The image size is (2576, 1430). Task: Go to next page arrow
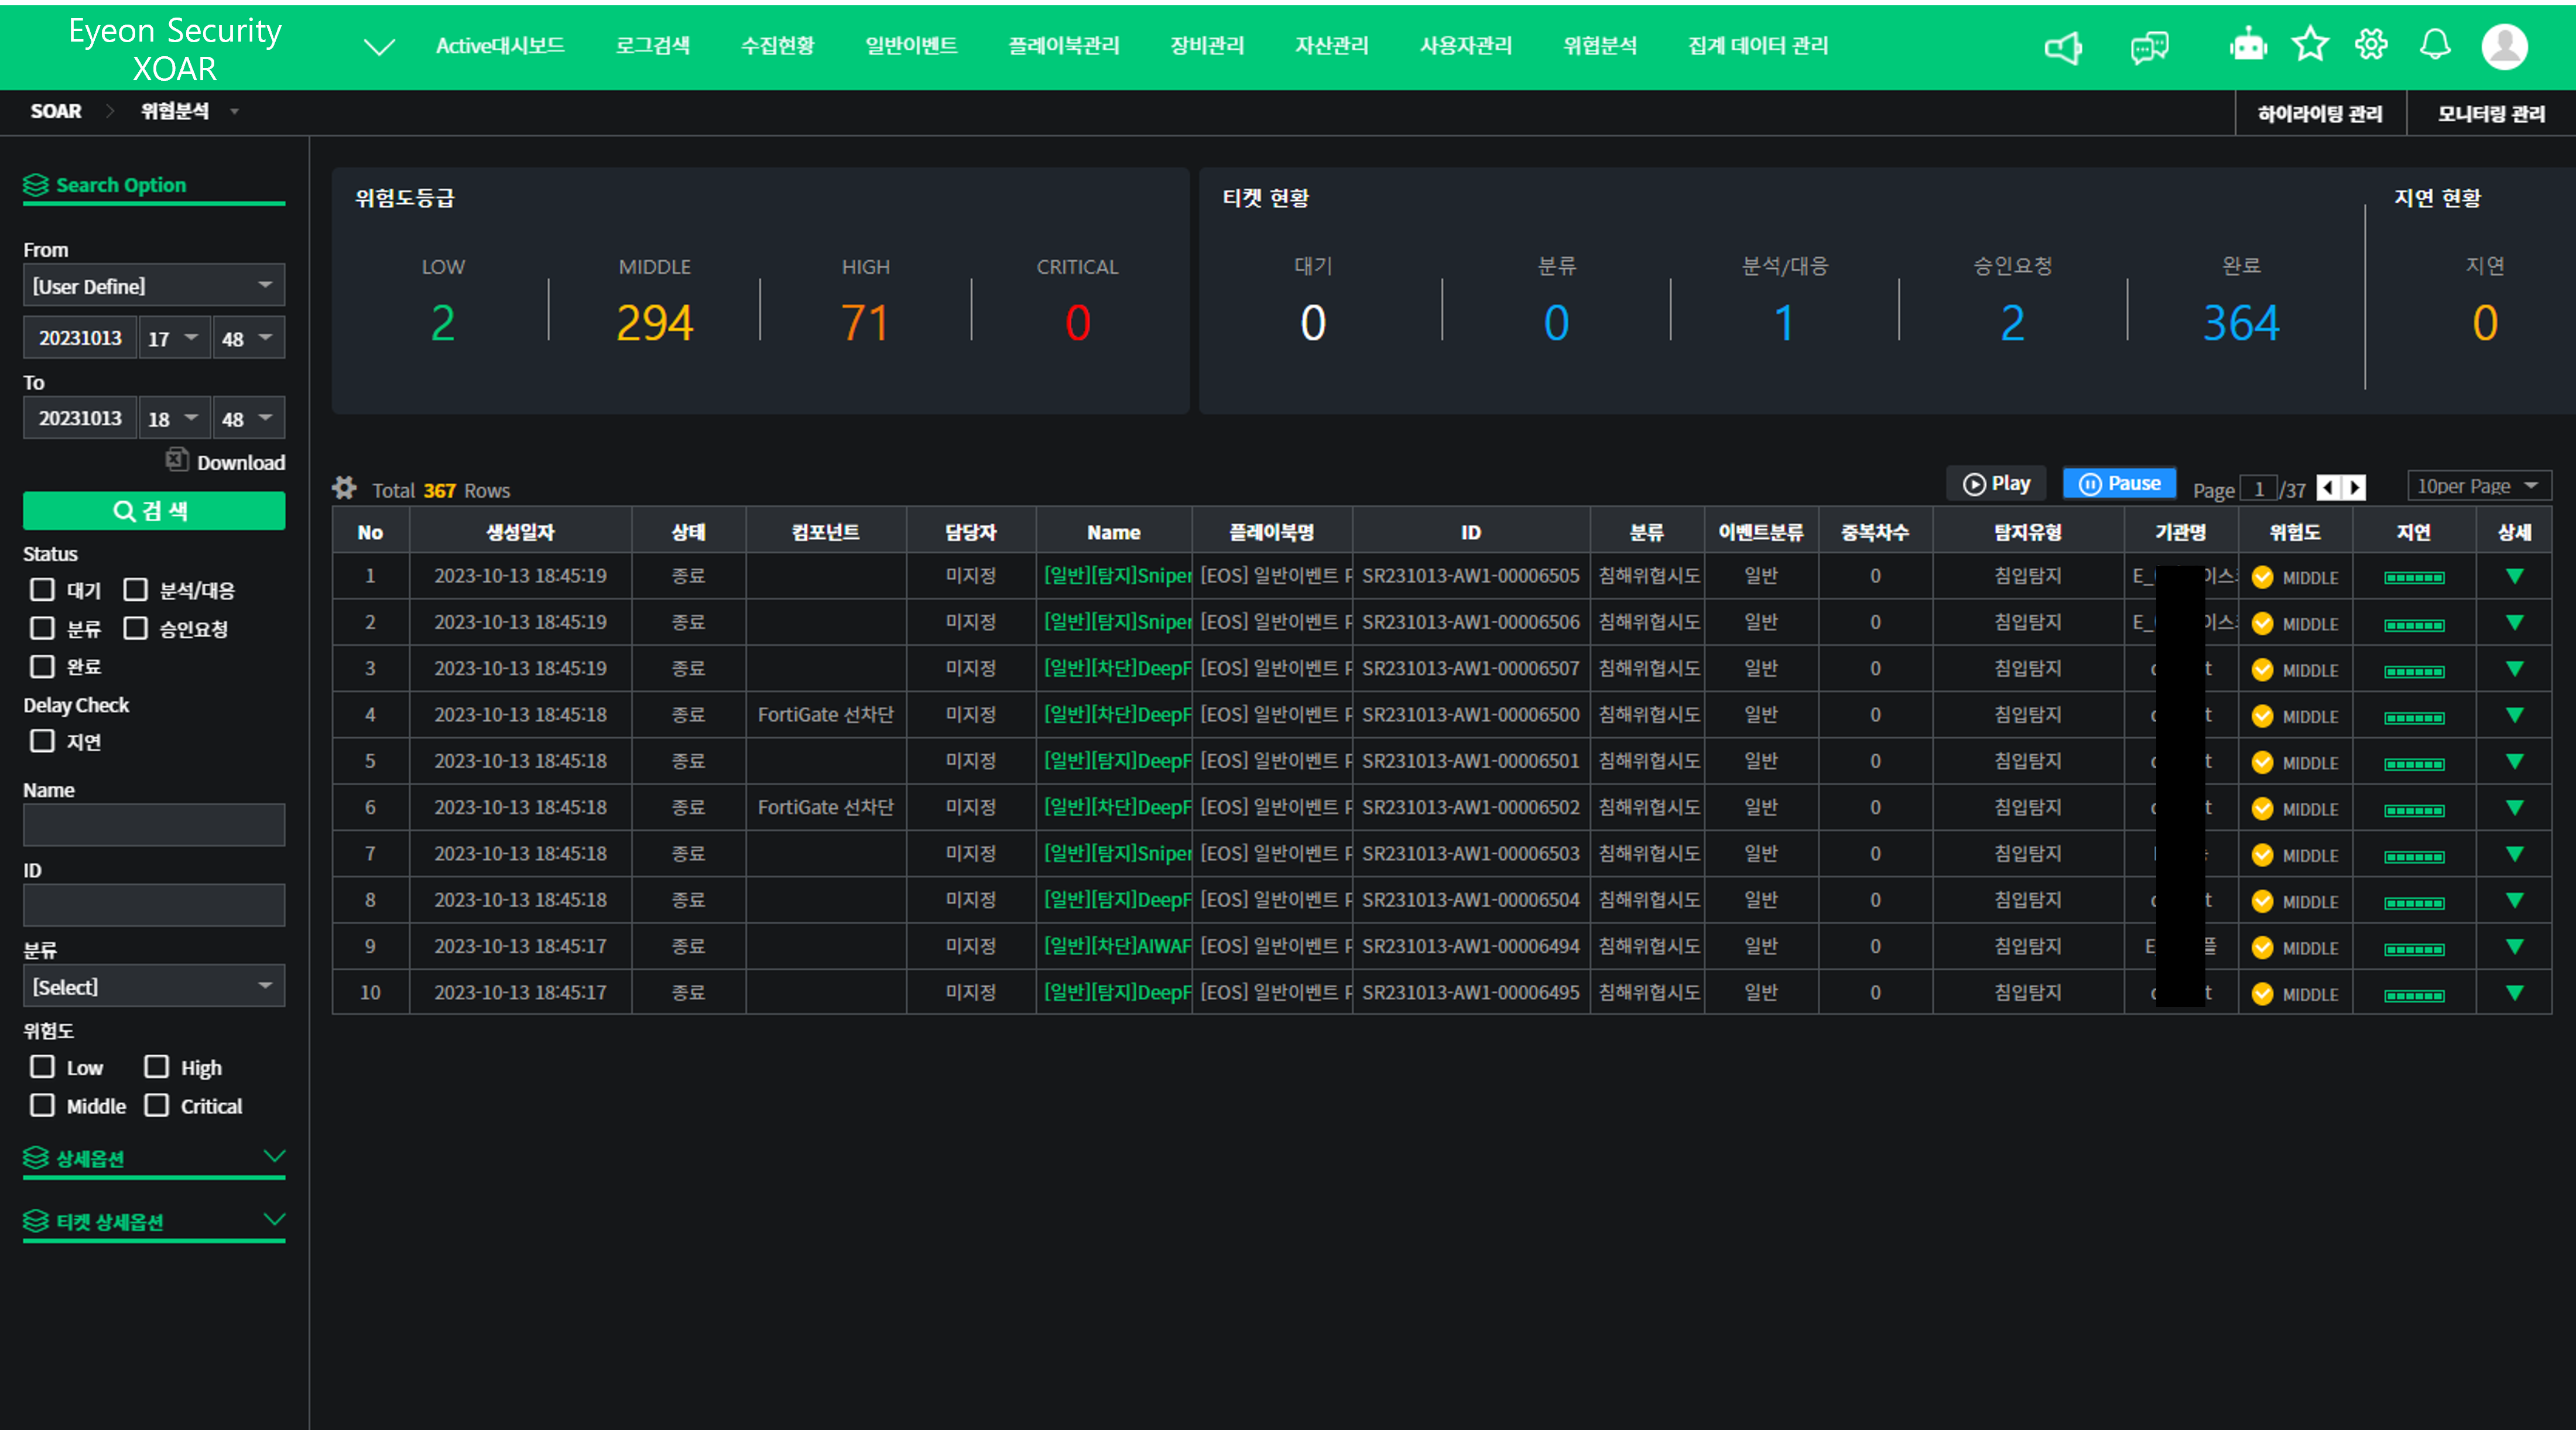(2355, 487)
